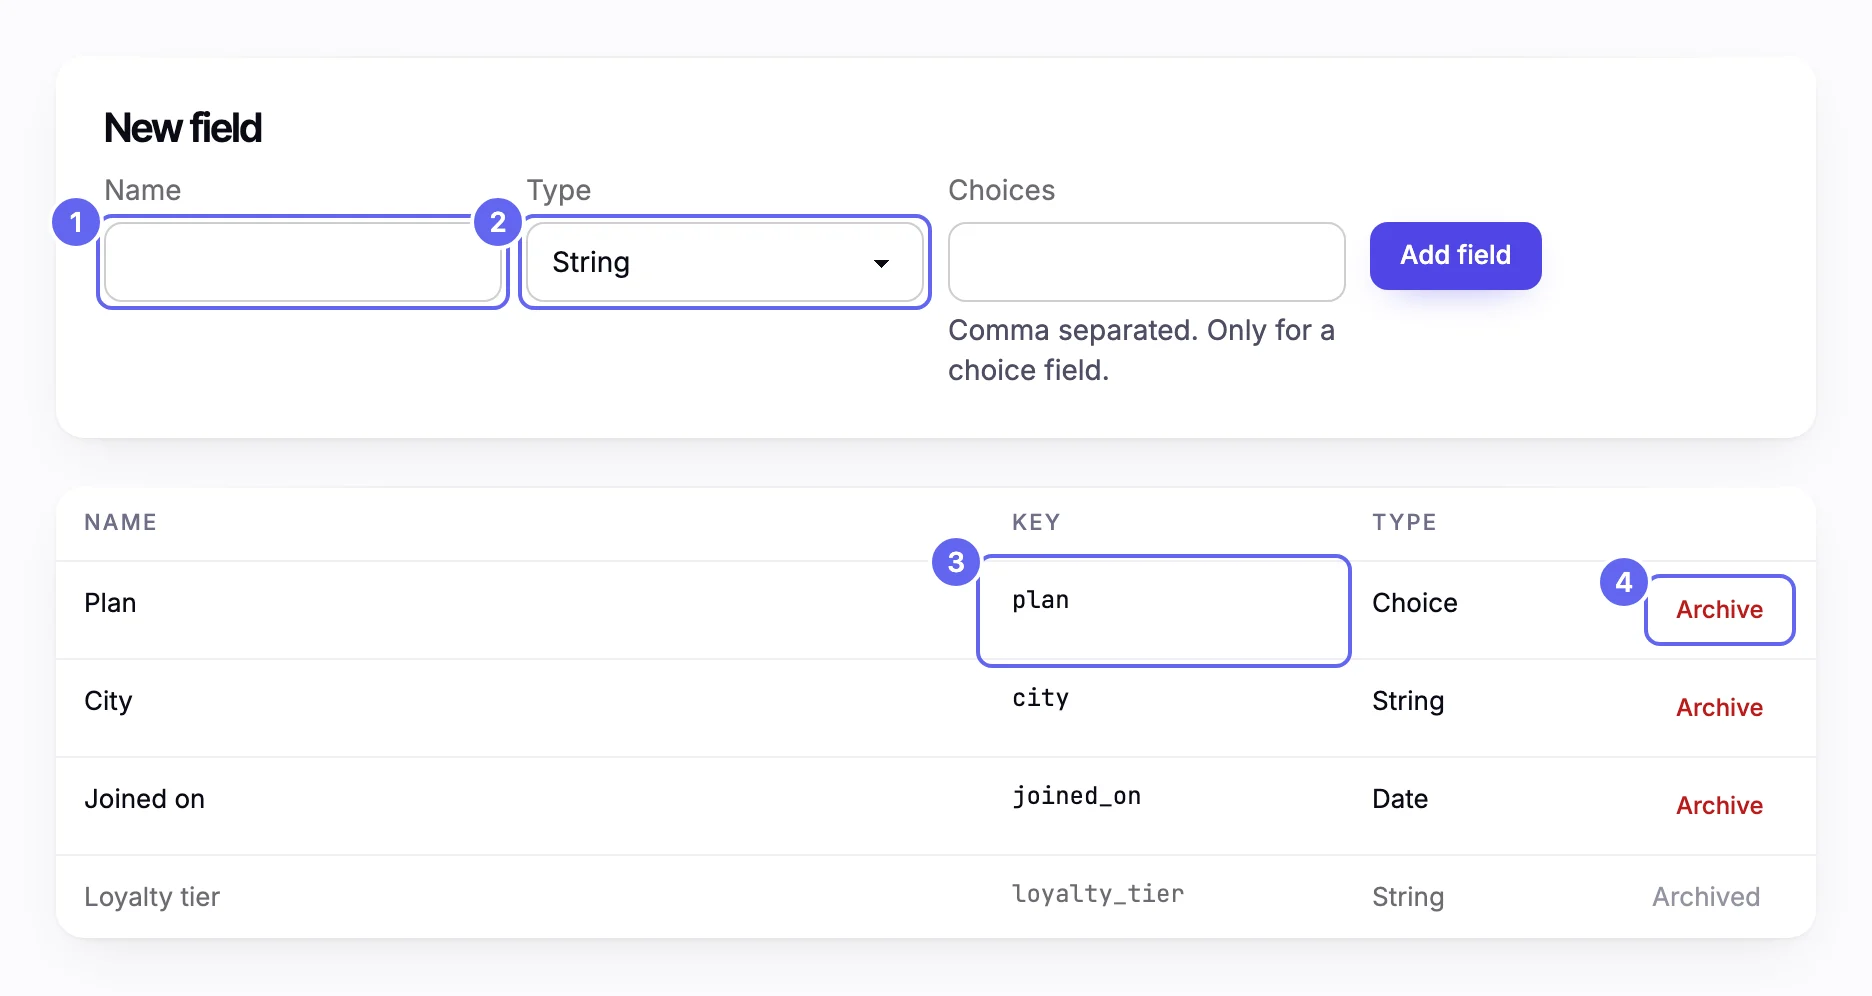Image resolution: width=1872 pixels, height=996 pixels.
Task: Click the 'Choices' field label
Action: point(1001,190)
